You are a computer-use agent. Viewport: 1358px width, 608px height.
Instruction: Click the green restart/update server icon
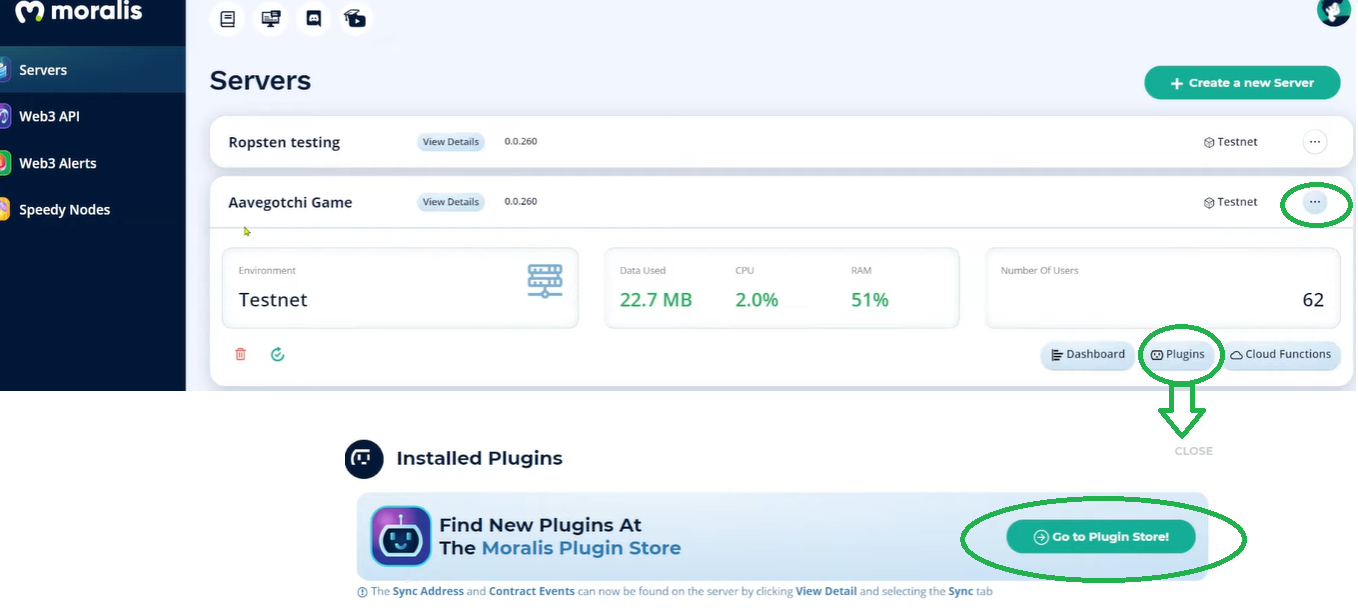[x=278, y=354]
